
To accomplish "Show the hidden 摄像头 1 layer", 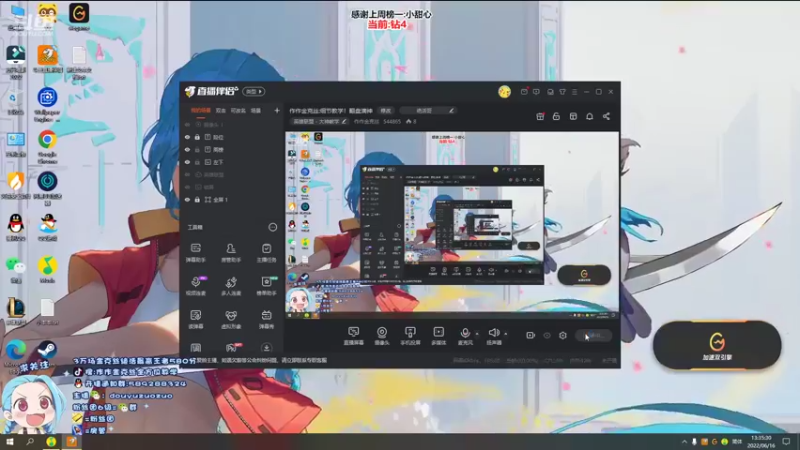I will coord(187,124).
